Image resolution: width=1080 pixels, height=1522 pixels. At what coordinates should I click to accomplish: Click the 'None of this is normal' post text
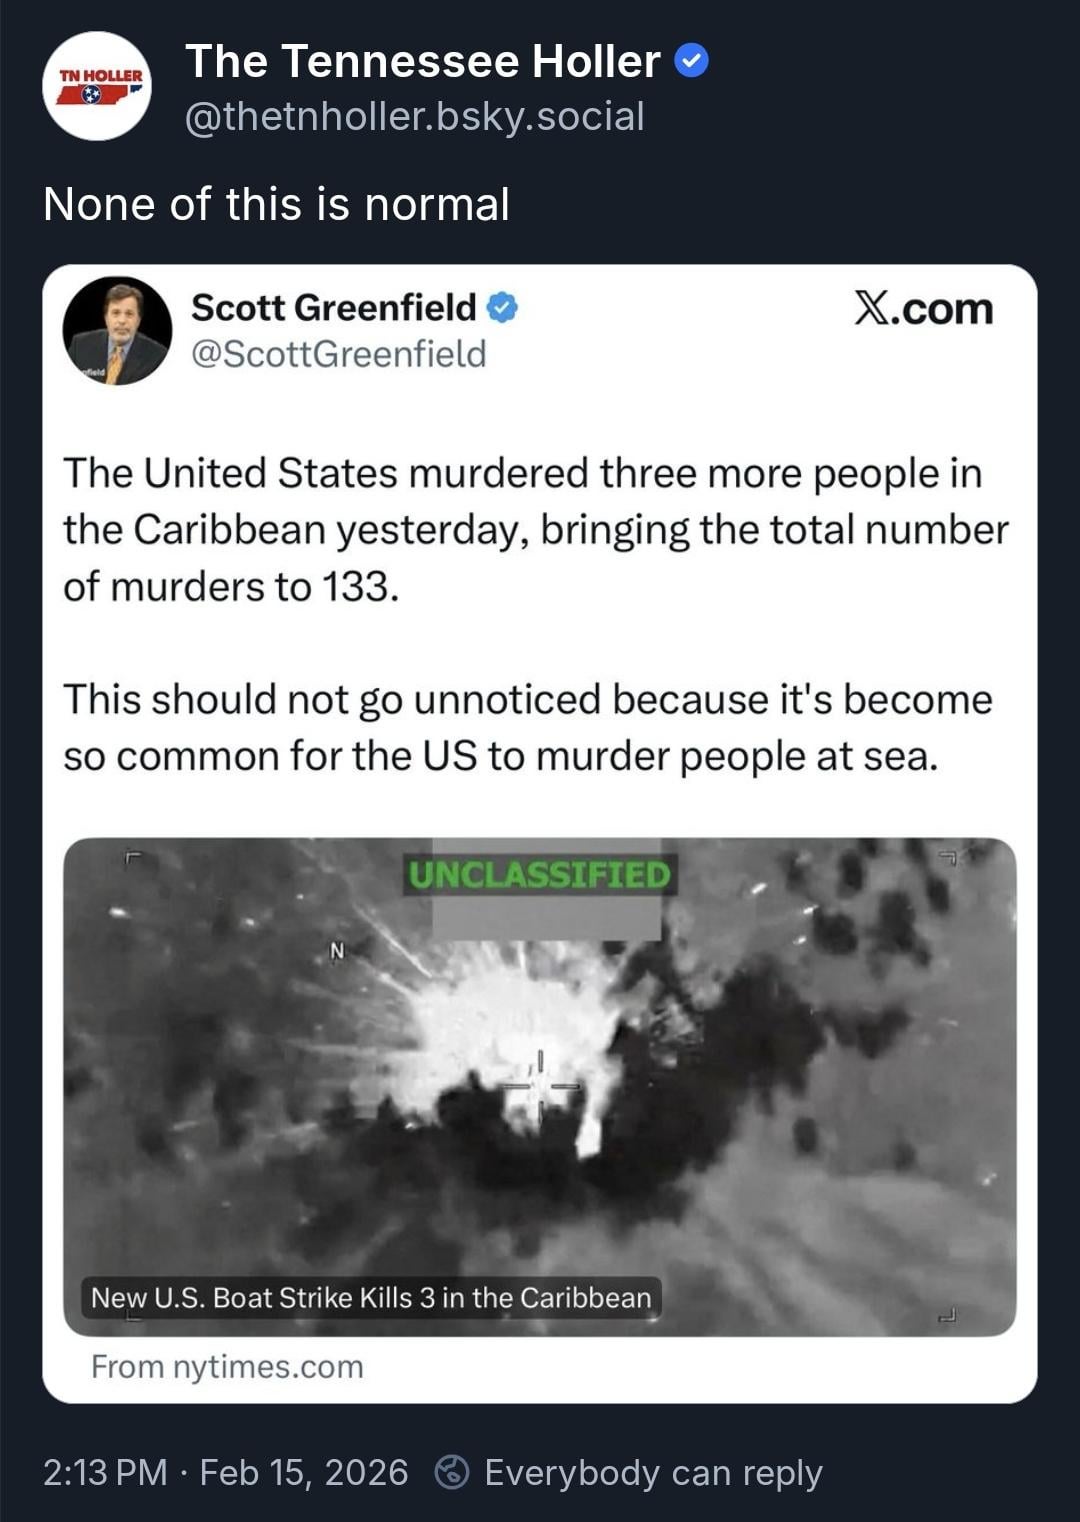pyautogui.click(x=277, y=205)
